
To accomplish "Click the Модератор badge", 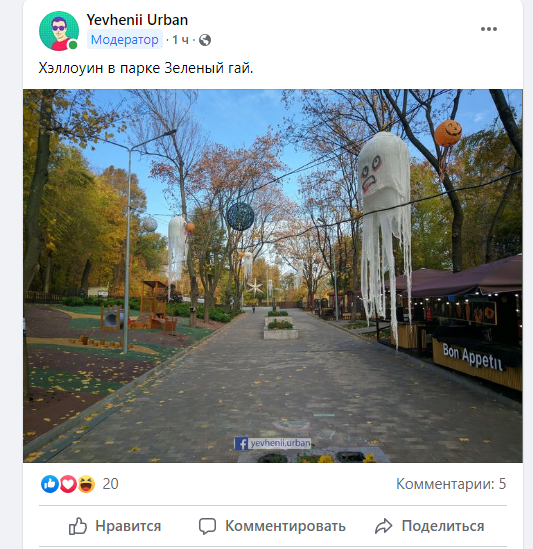I will [125, 40].
